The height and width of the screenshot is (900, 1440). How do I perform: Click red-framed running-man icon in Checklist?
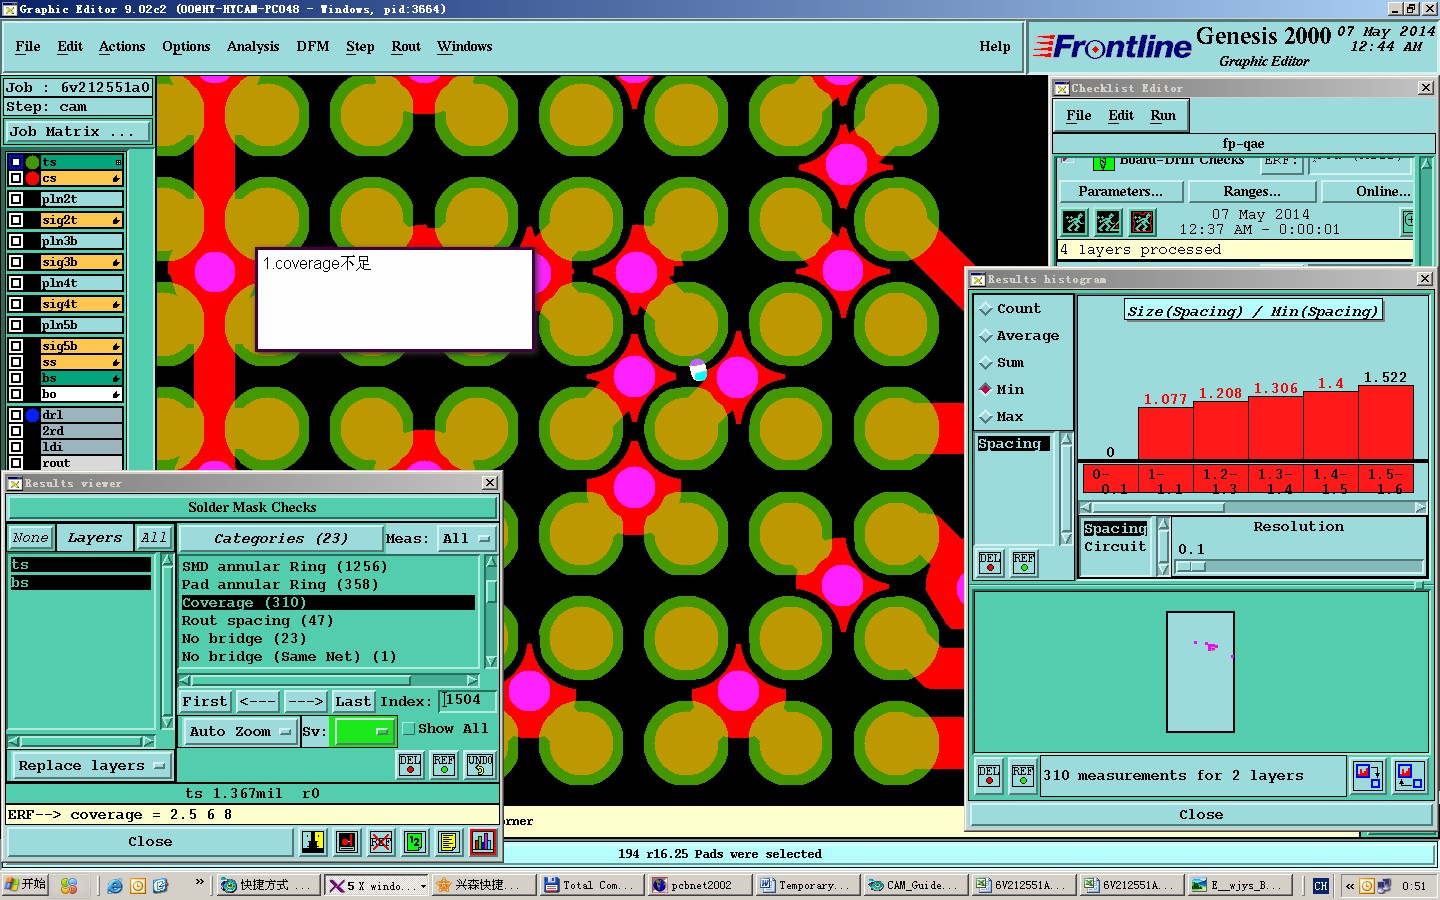tap(1142, 222)
